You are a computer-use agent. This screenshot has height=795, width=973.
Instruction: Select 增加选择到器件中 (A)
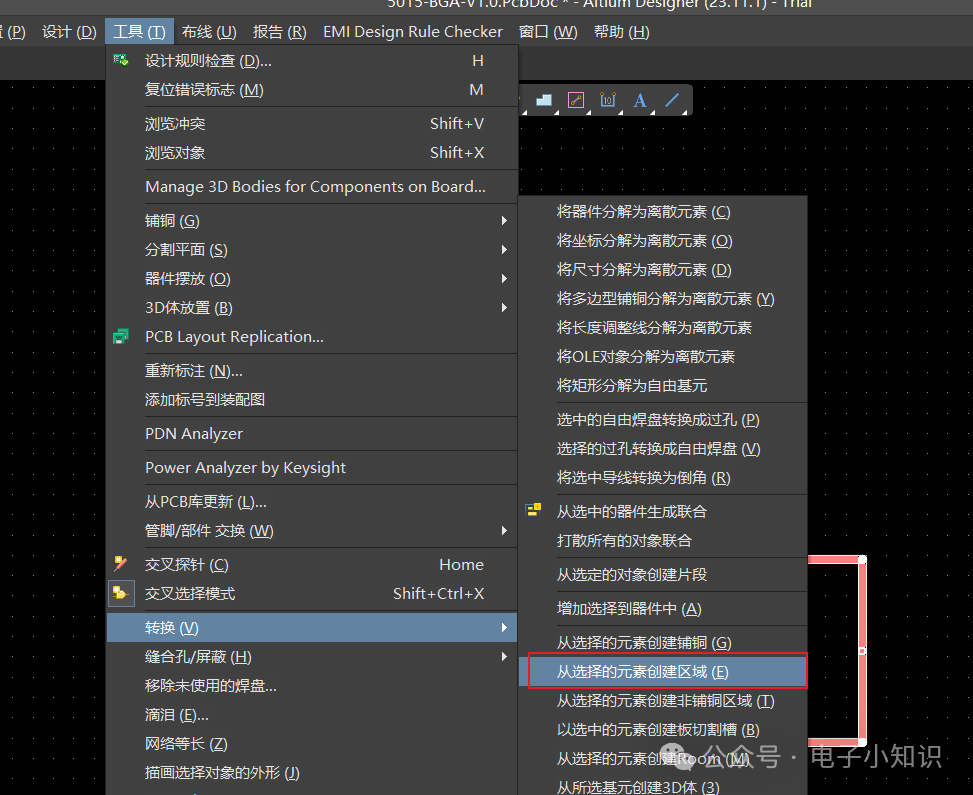pyautogui.click(x=663, y=609)
